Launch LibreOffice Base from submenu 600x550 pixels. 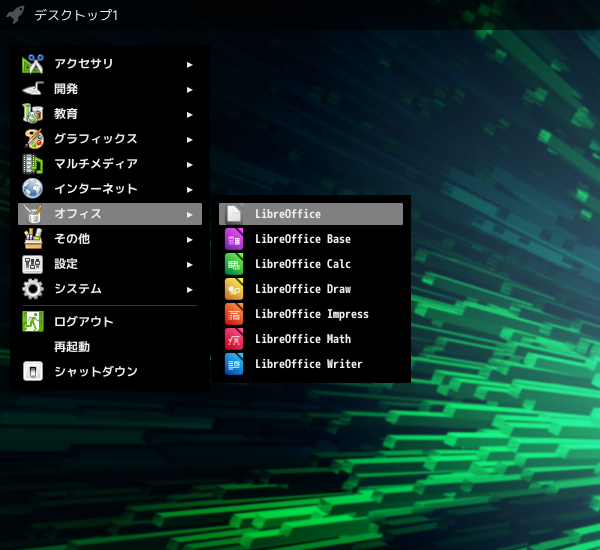pos(311,239)
